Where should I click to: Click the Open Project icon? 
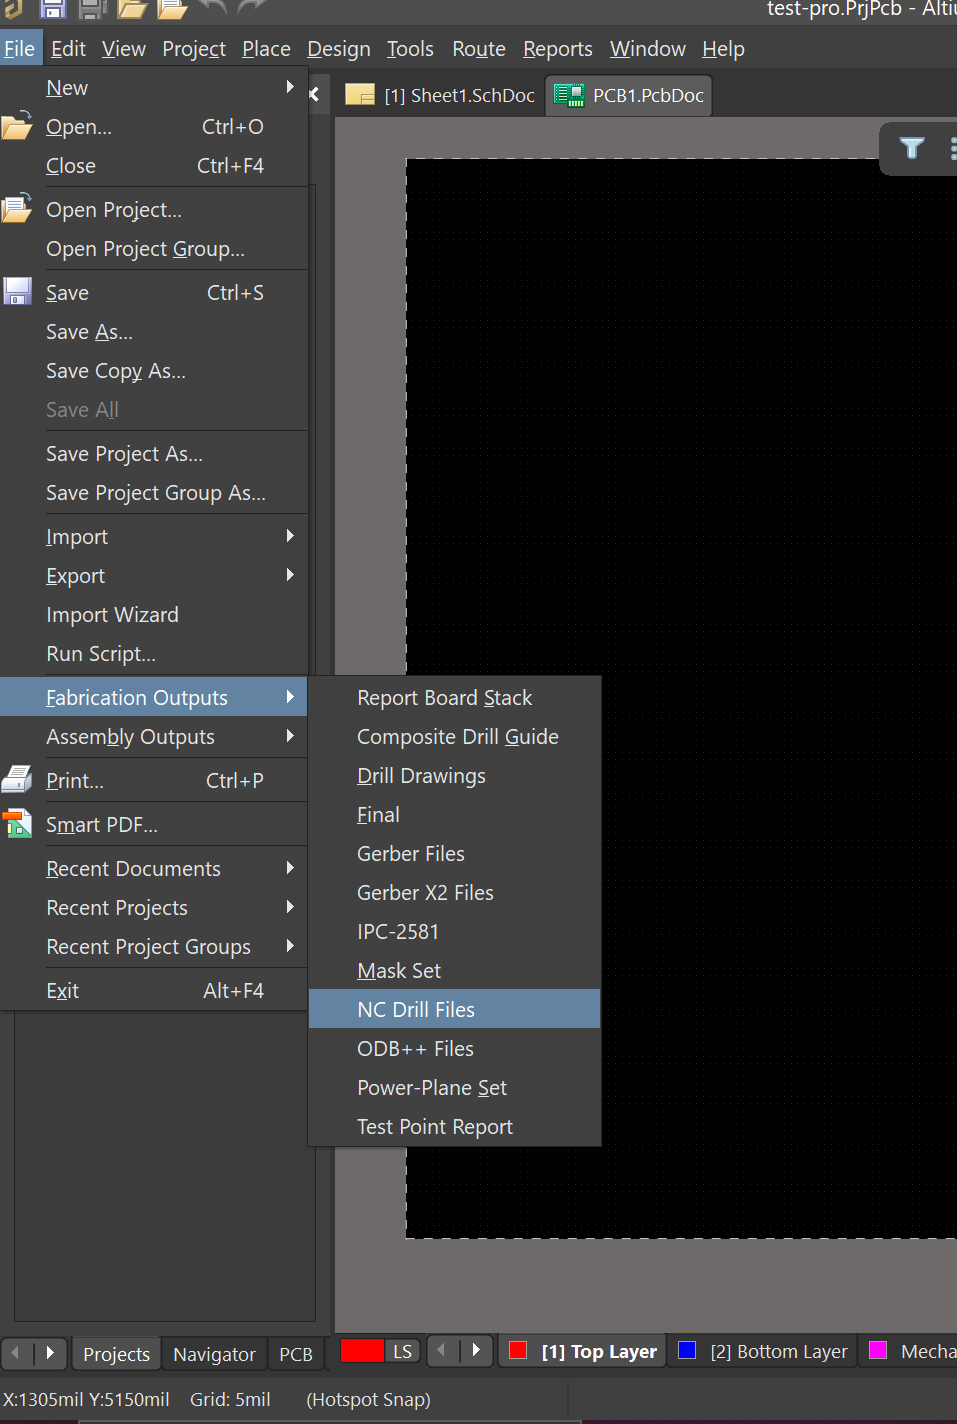pos(17,209)
